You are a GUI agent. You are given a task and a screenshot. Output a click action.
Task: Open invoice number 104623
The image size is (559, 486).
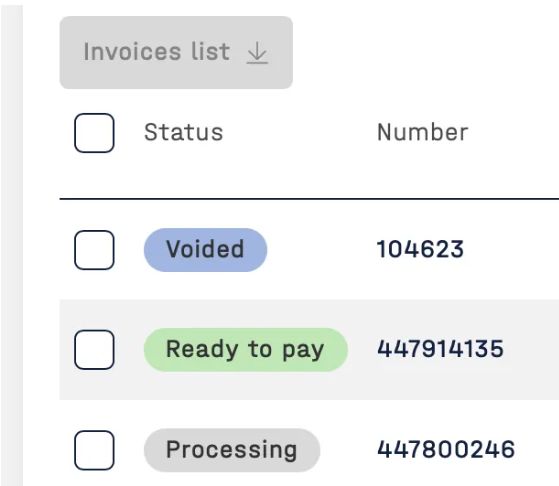click(x=420, y=249)
